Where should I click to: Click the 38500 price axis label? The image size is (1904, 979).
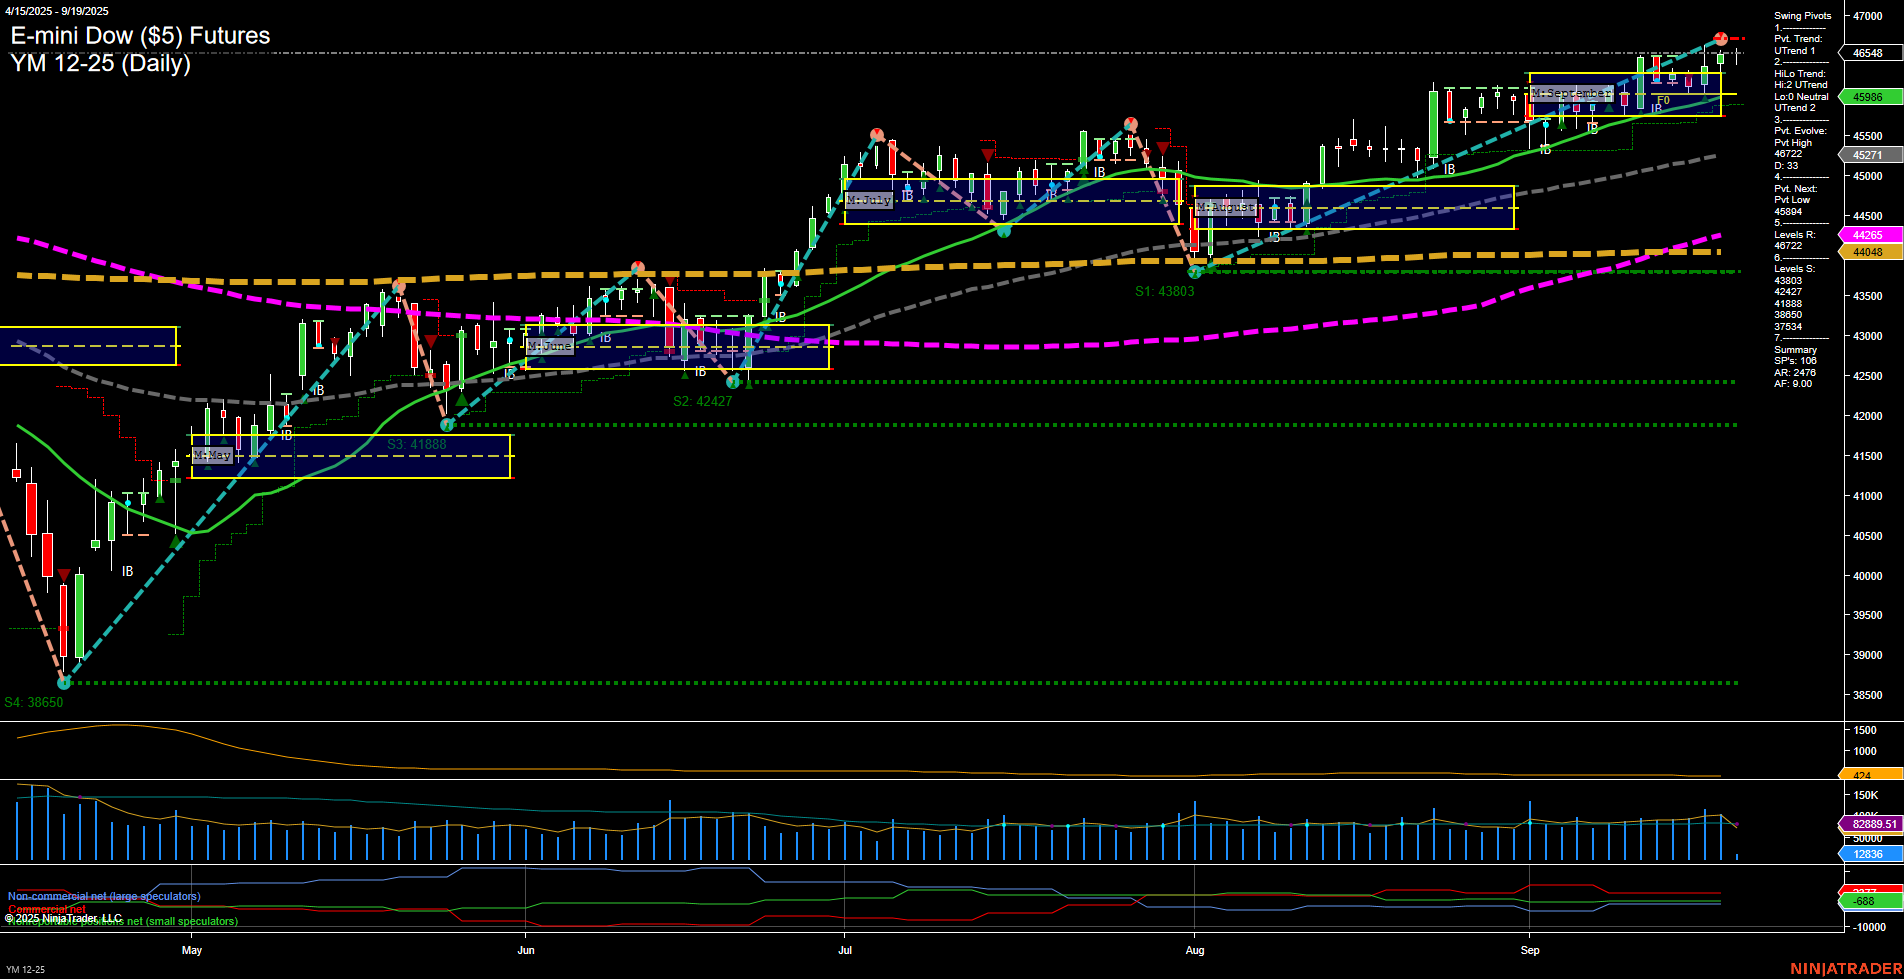click(1868, 695)
